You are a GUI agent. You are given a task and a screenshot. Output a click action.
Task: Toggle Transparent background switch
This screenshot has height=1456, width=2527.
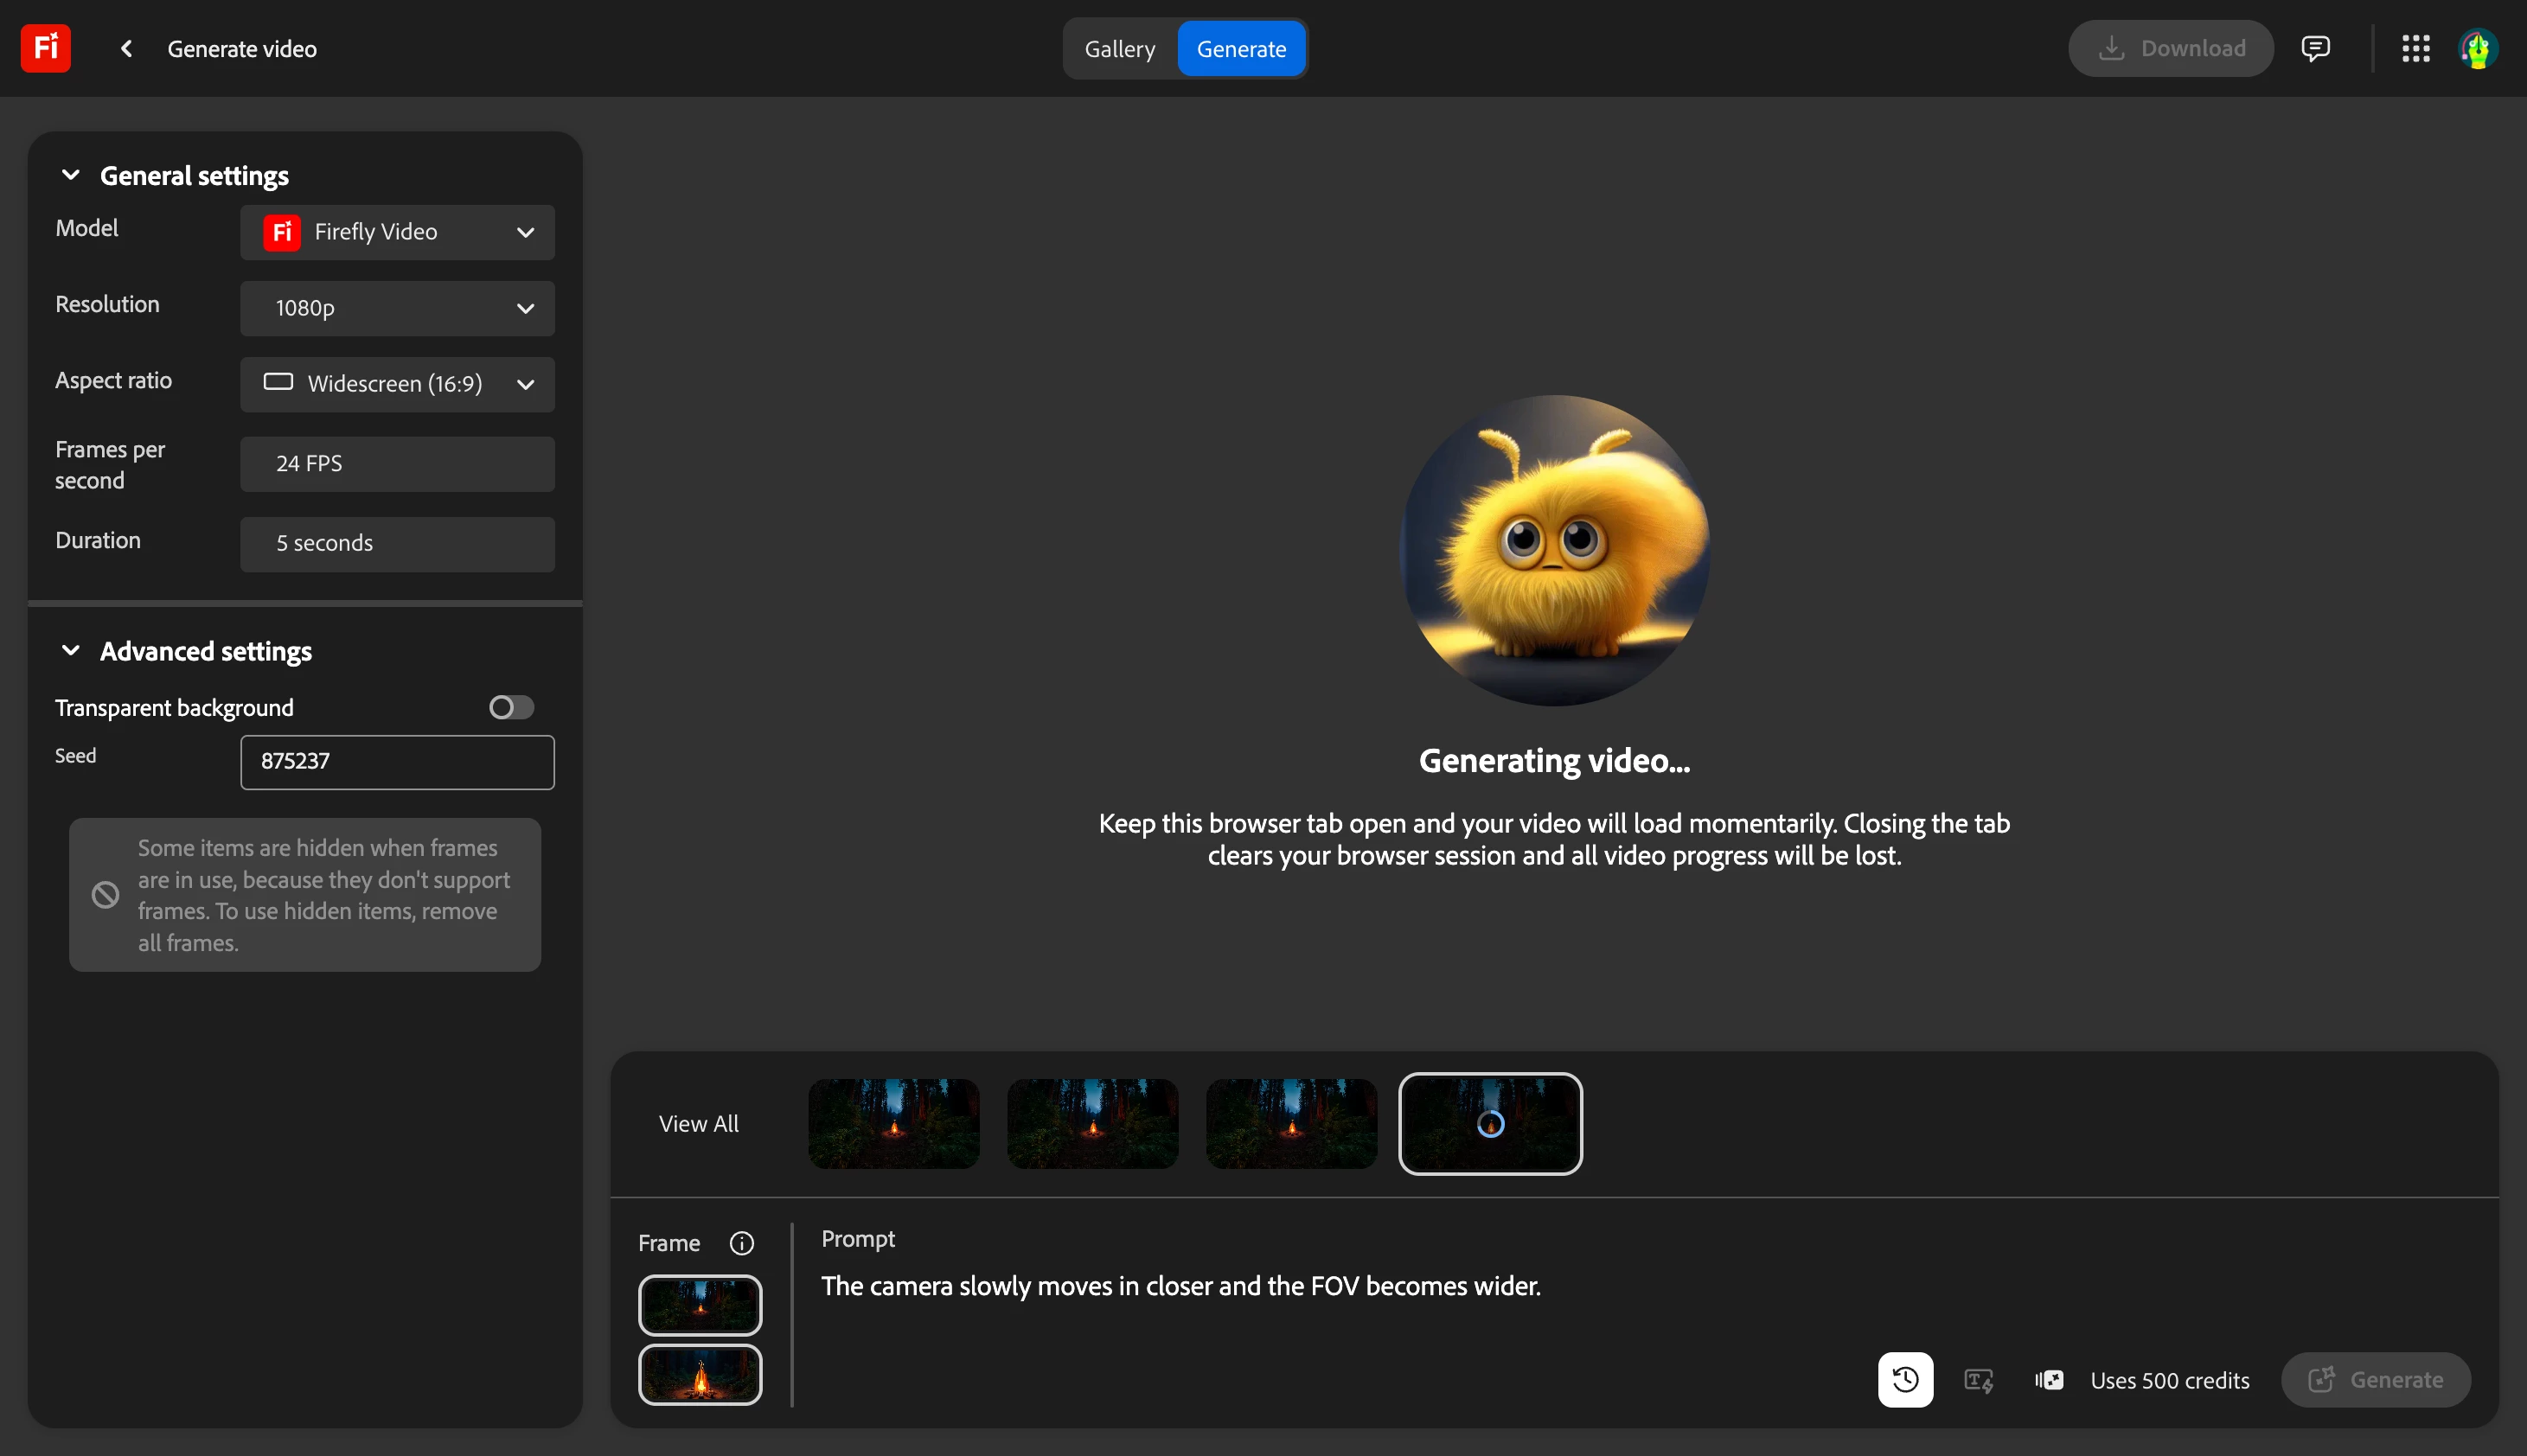(511, 707)
